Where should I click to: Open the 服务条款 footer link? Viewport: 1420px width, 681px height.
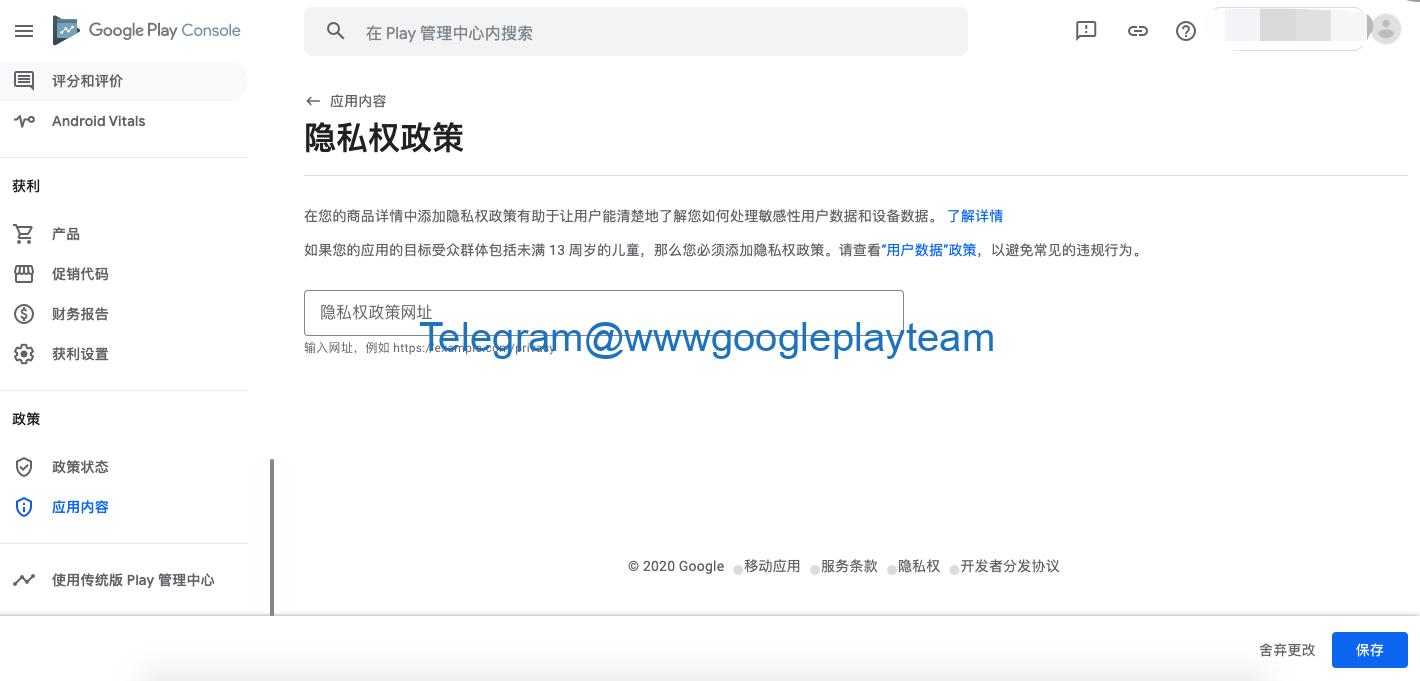pyautogui.click(x=849, y=566)
